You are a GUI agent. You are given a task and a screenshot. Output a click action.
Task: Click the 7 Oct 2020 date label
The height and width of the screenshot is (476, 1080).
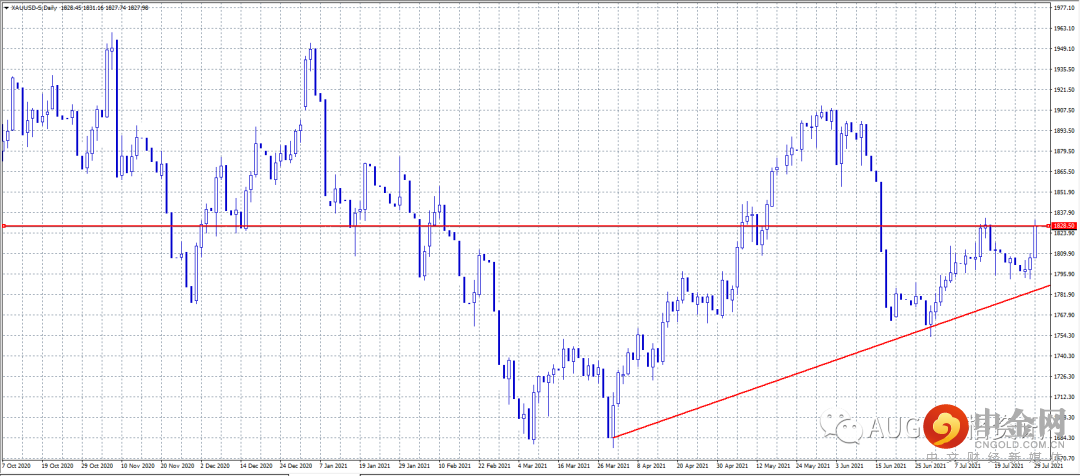coord(15,466)
